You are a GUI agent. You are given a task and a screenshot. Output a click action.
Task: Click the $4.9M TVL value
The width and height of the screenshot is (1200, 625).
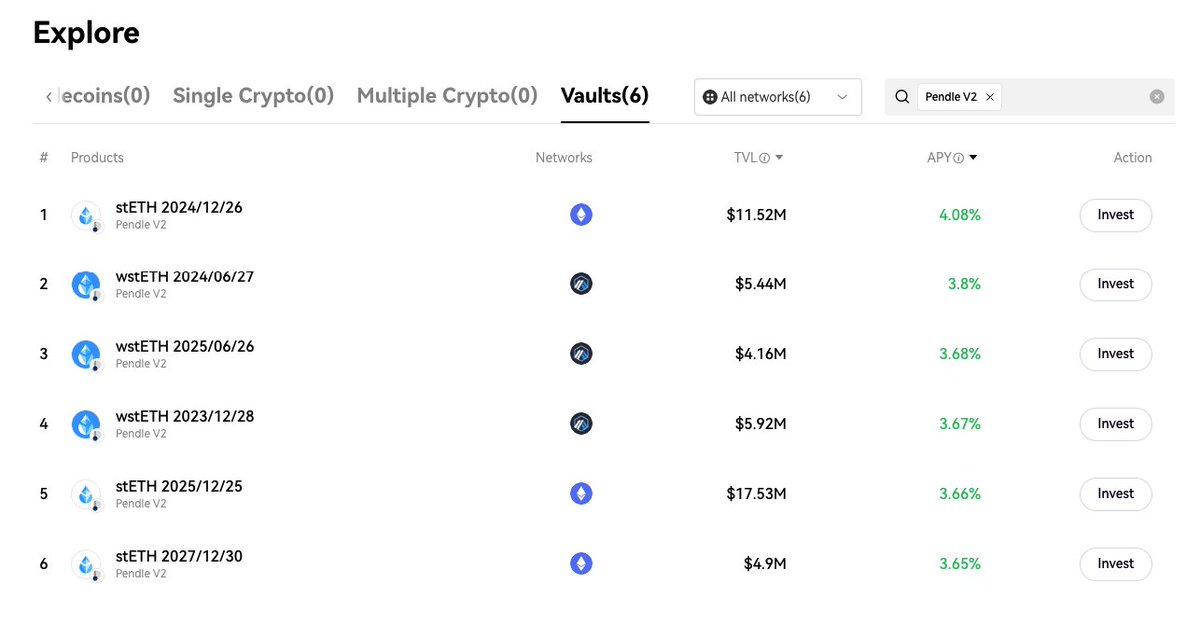(765, 564)
